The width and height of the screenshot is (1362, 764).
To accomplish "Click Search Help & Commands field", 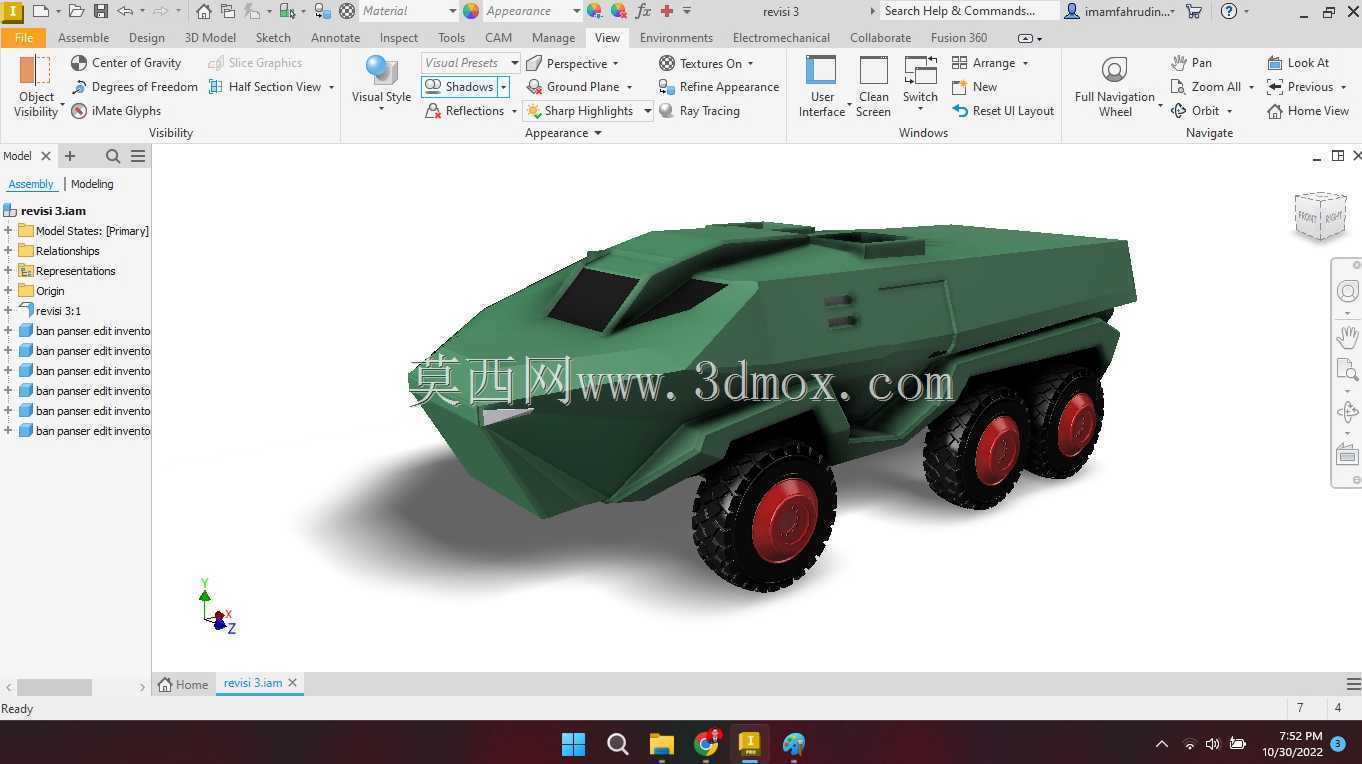I will pos(968,11).
